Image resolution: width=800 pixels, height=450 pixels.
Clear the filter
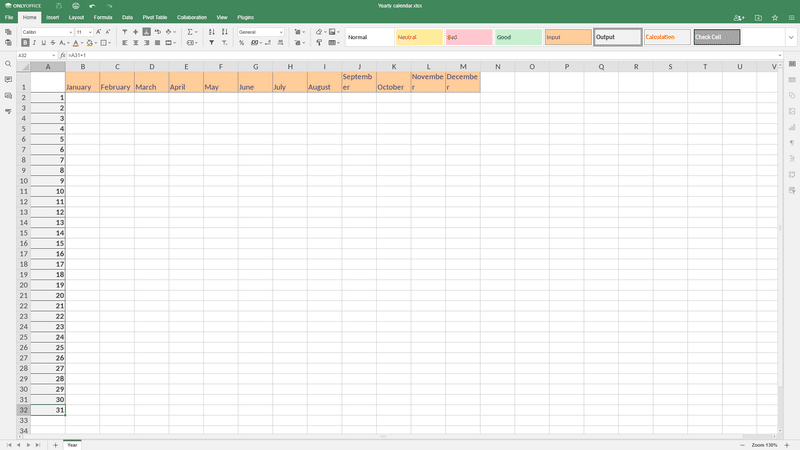point(224,43)
